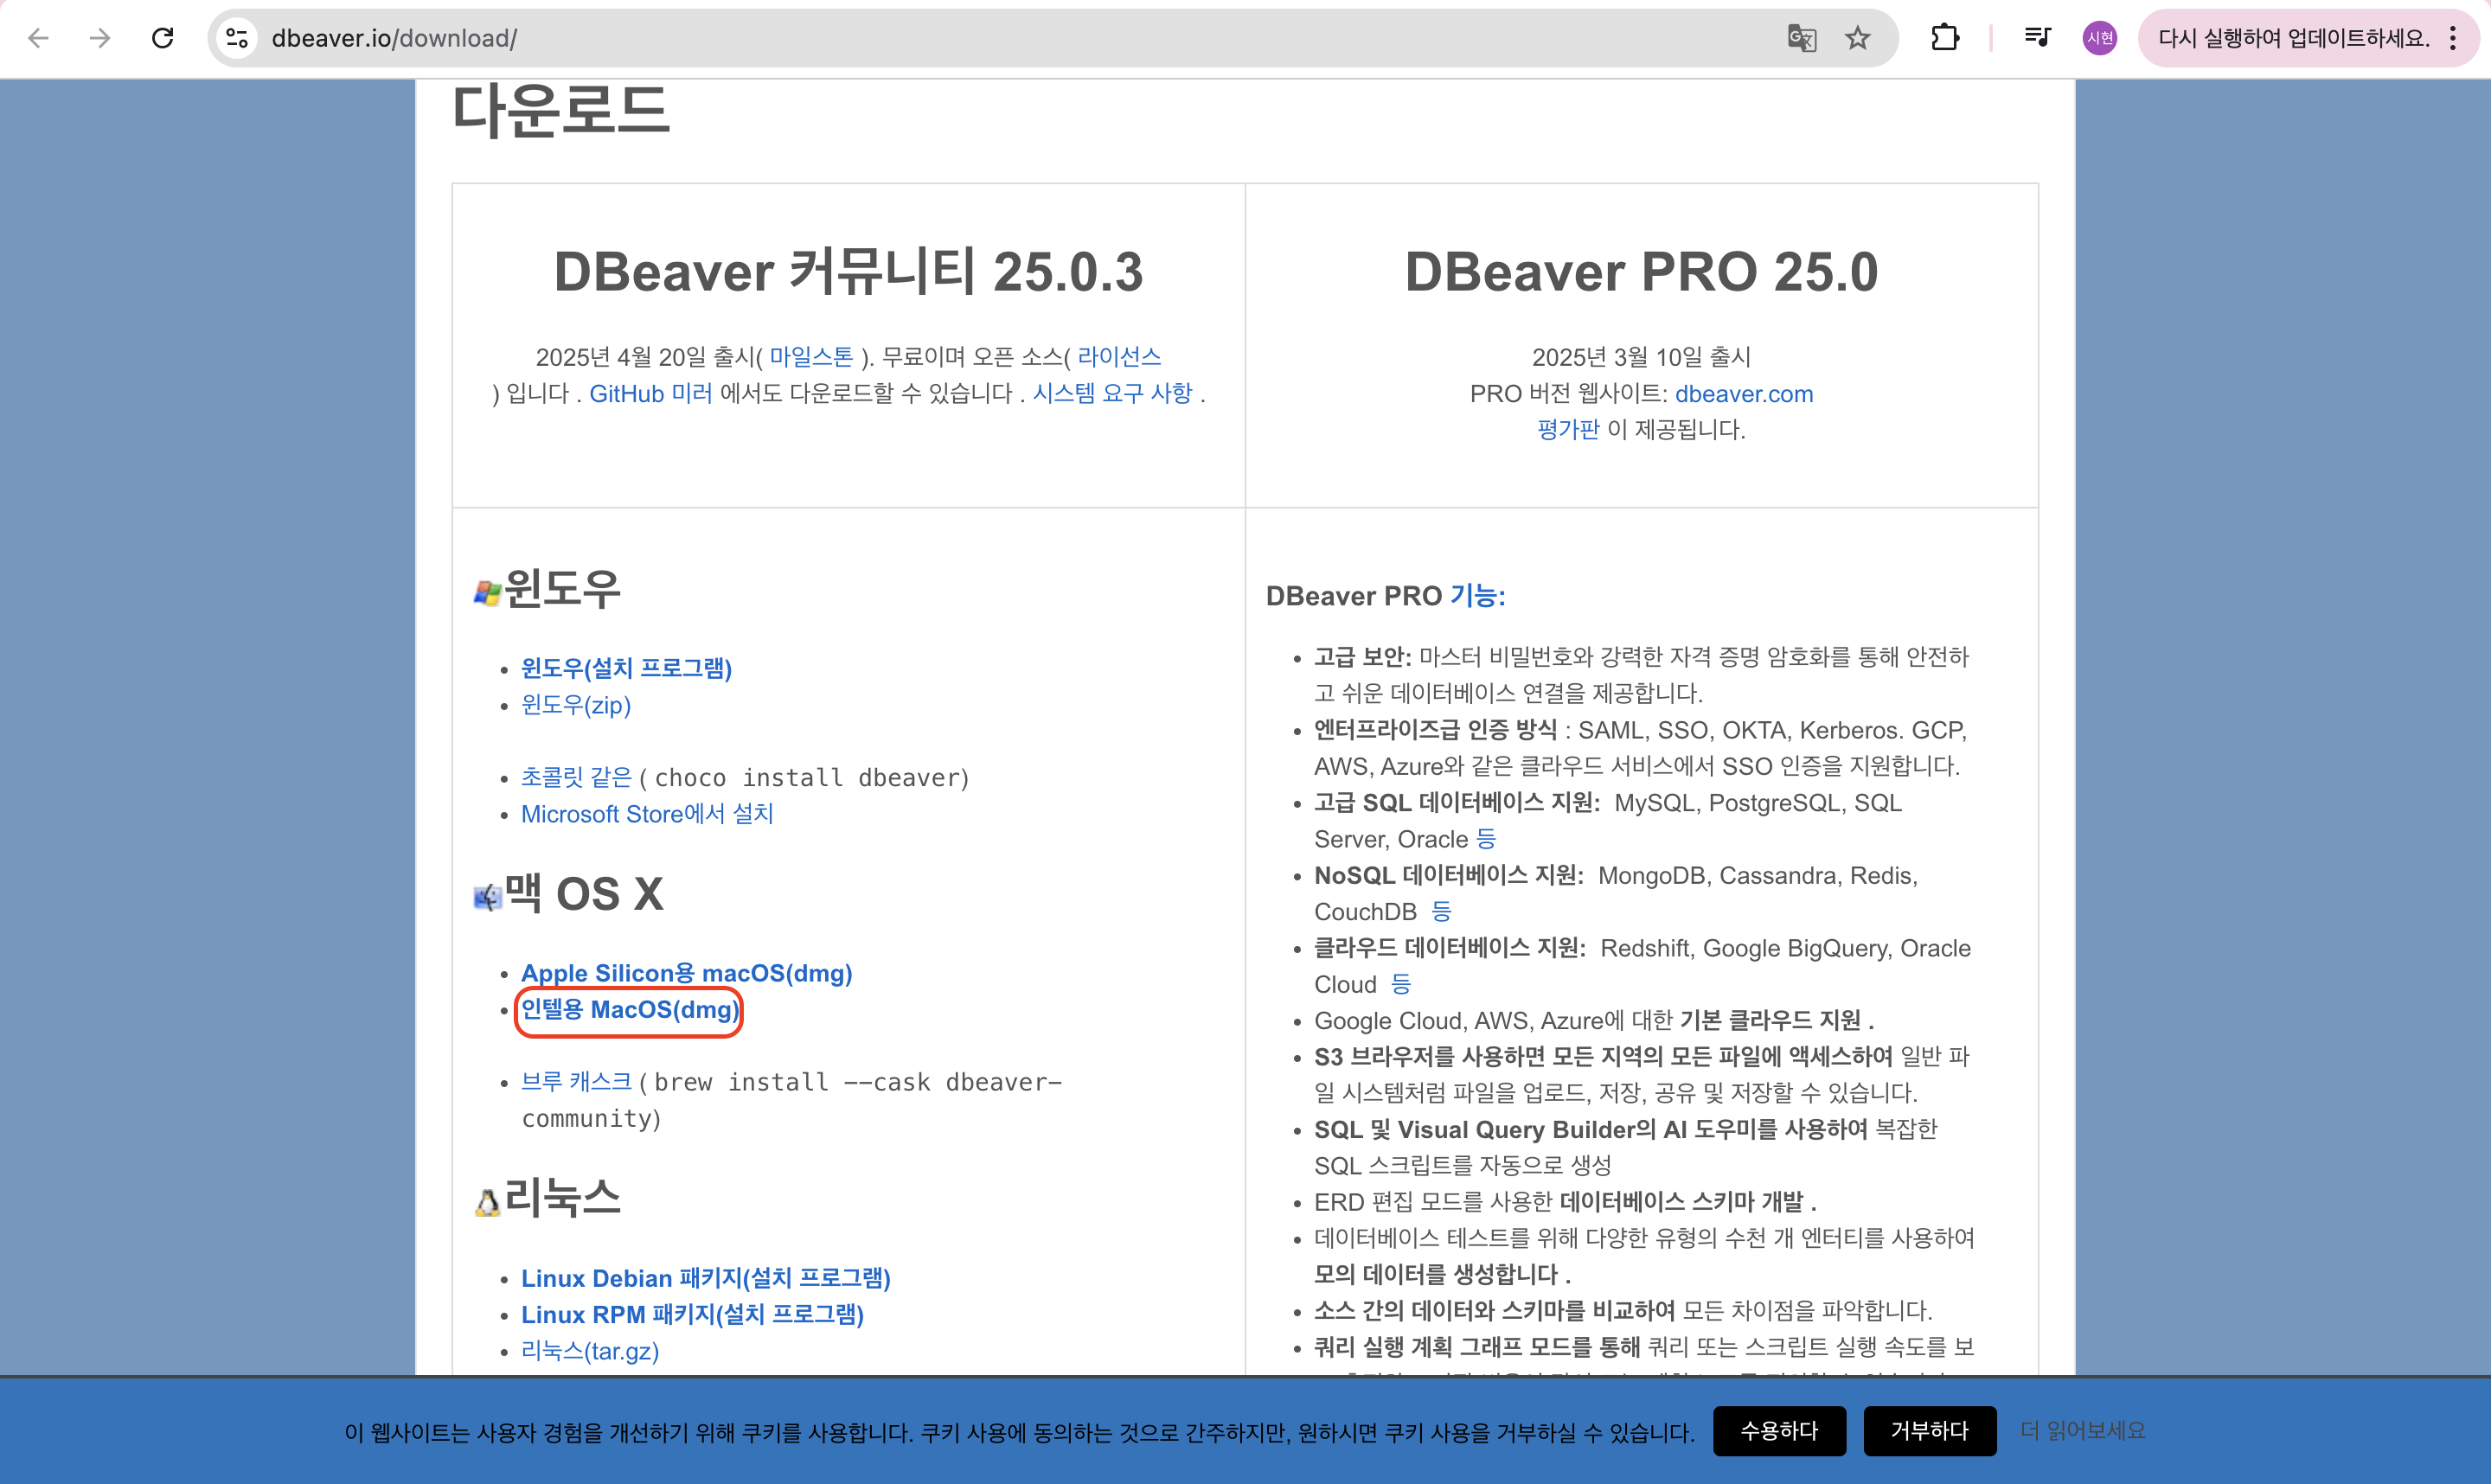This screenshot has width=2491, height=1484.
Task: Open the Extensions puzzle icon
Action: (1945, 38)
